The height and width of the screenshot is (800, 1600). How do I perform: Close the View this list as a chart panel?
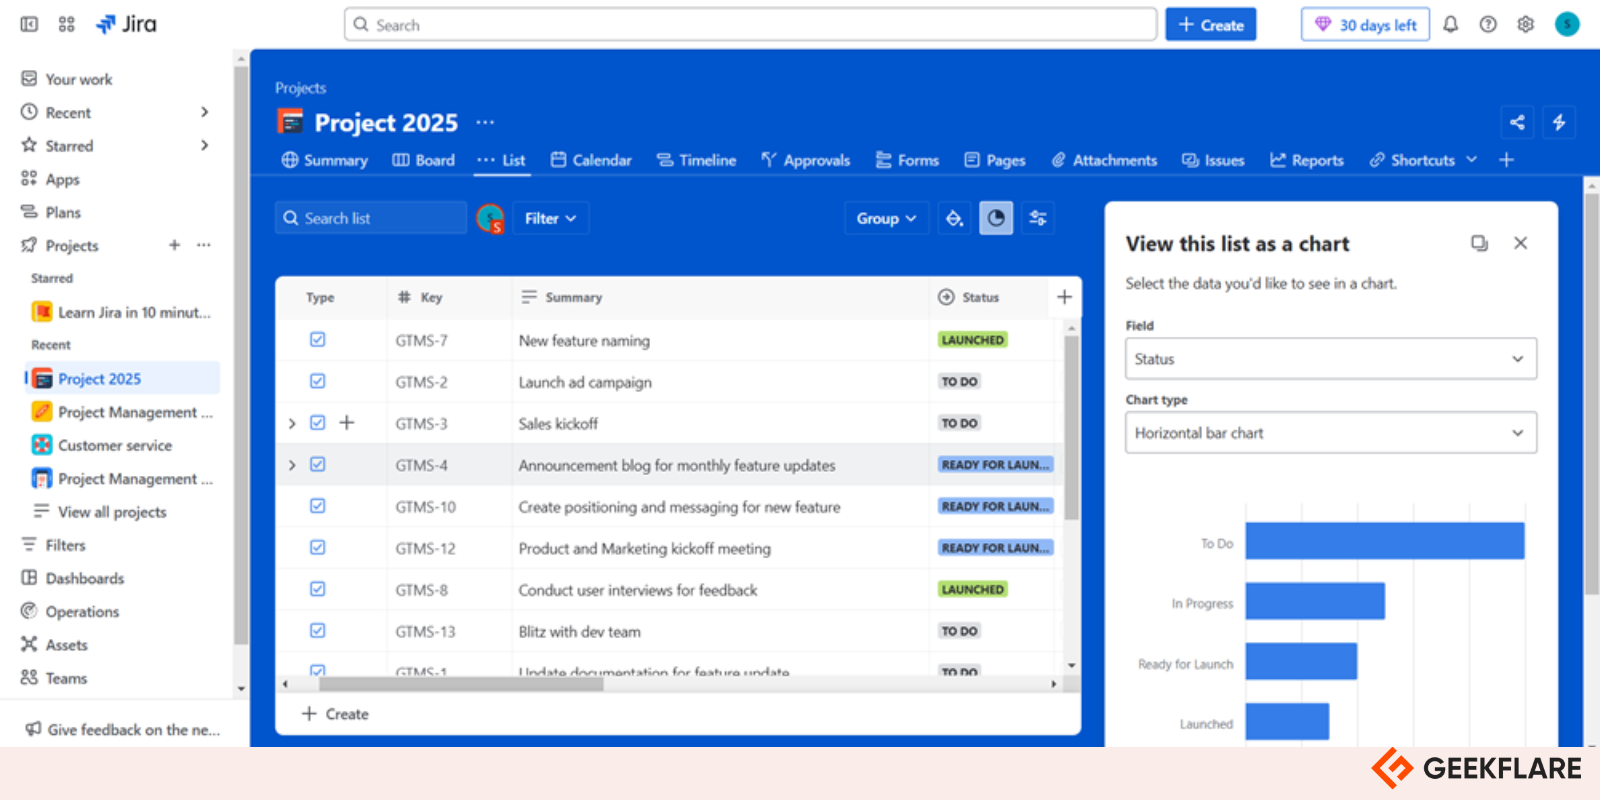(1520, 243)
